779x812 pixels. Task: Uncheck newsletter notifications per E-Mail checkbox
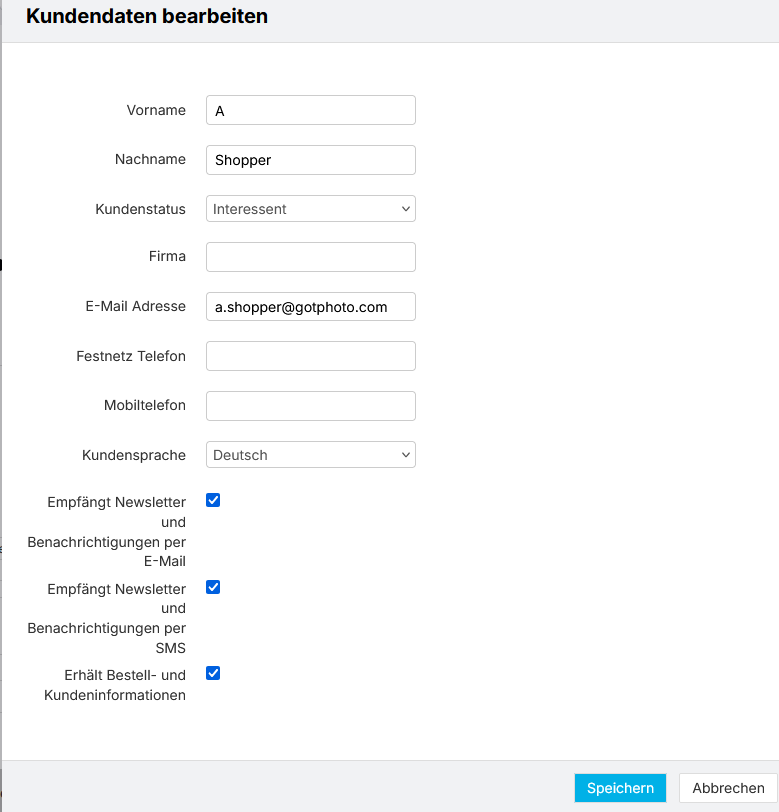[213, 500]
